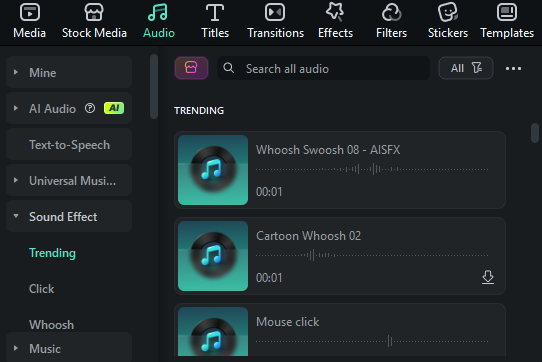Screen dimensions: 542x362
Task: Select the Whoosh subcategory
Action: point(52,325)
